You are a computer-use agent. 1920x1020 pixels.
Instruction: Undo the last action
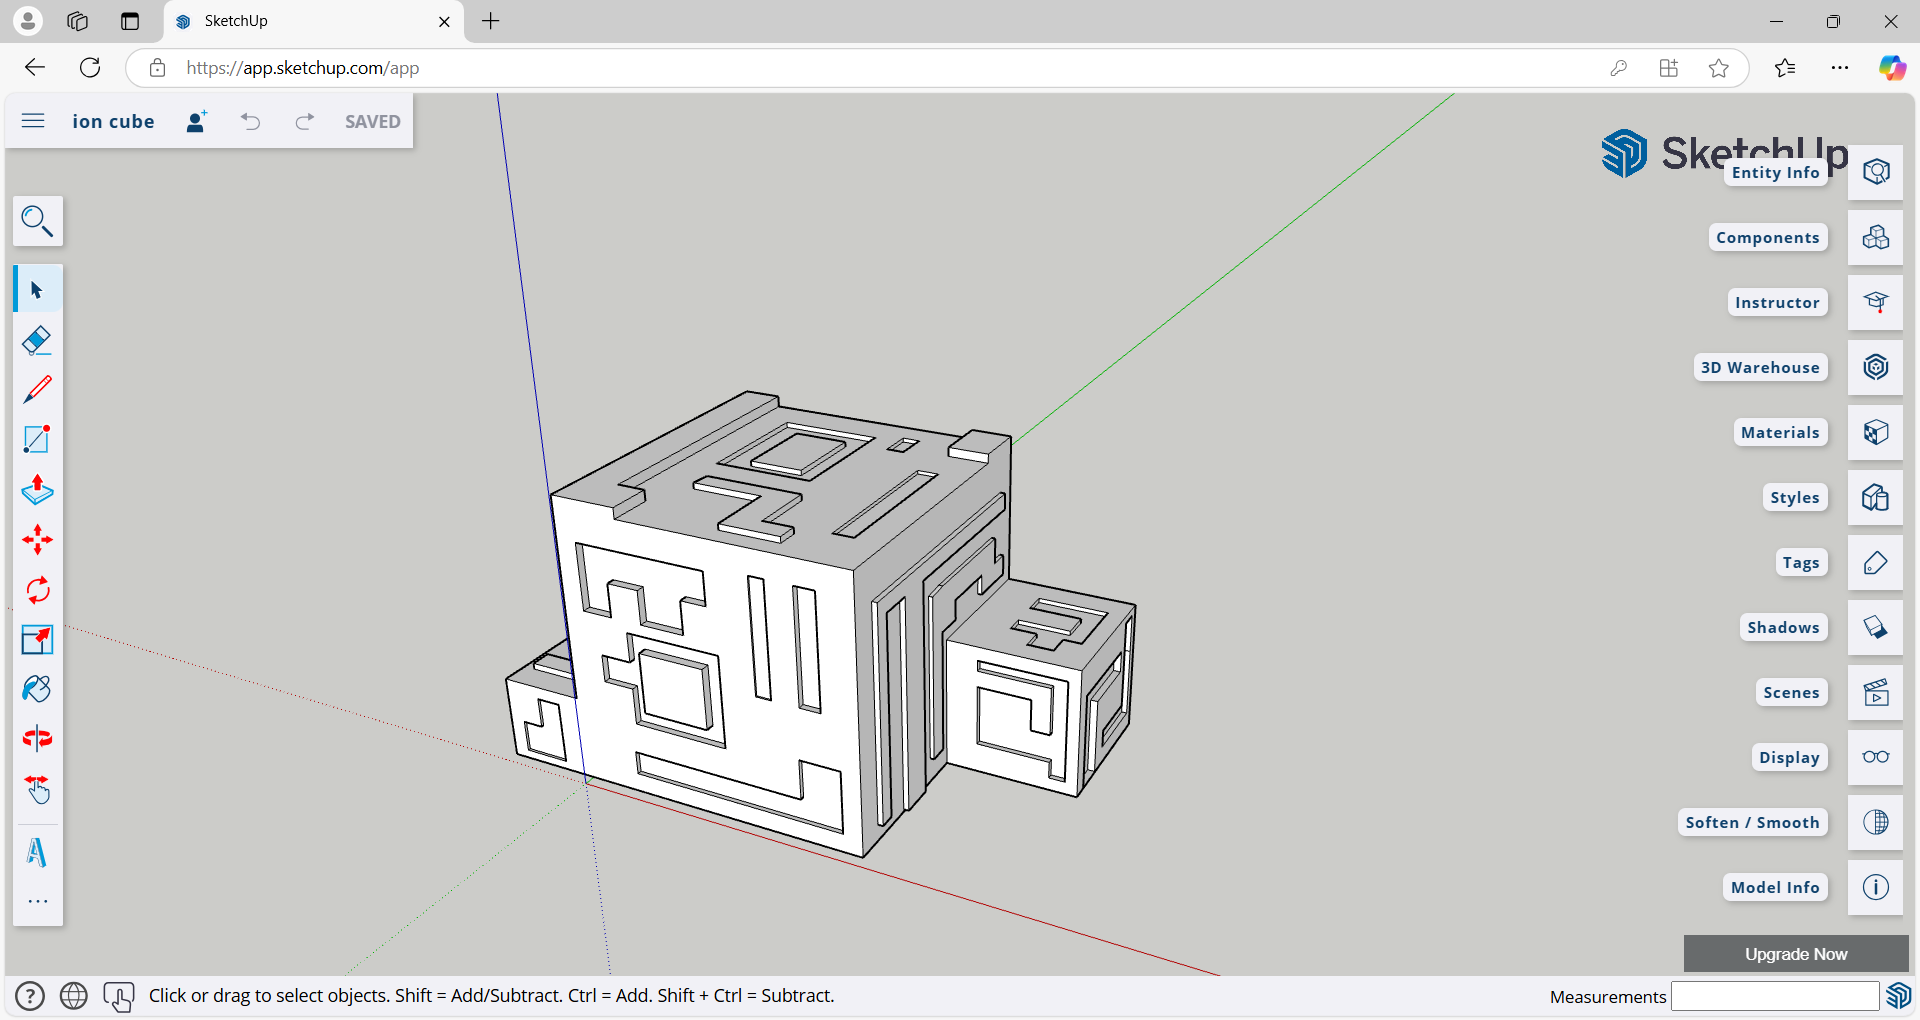coord(250,121)
